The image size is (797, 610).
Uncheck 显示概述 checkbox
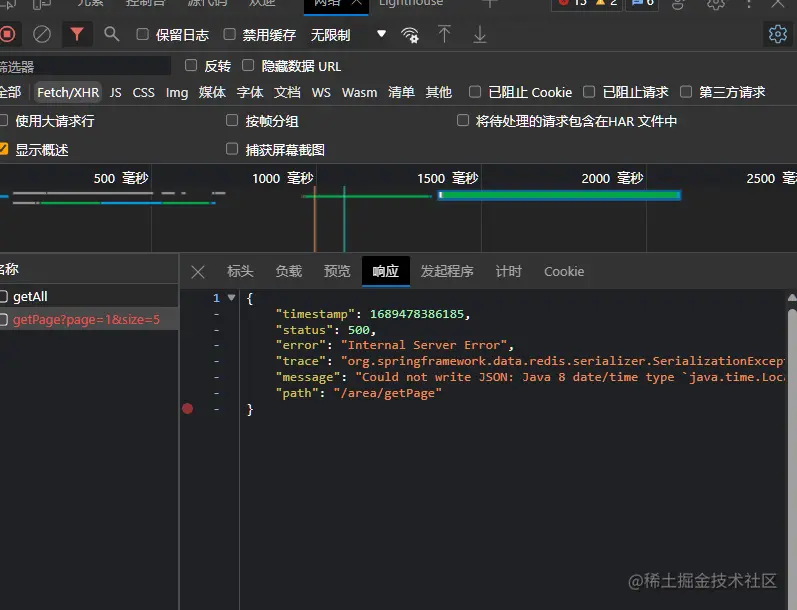[x=3, y=149]
